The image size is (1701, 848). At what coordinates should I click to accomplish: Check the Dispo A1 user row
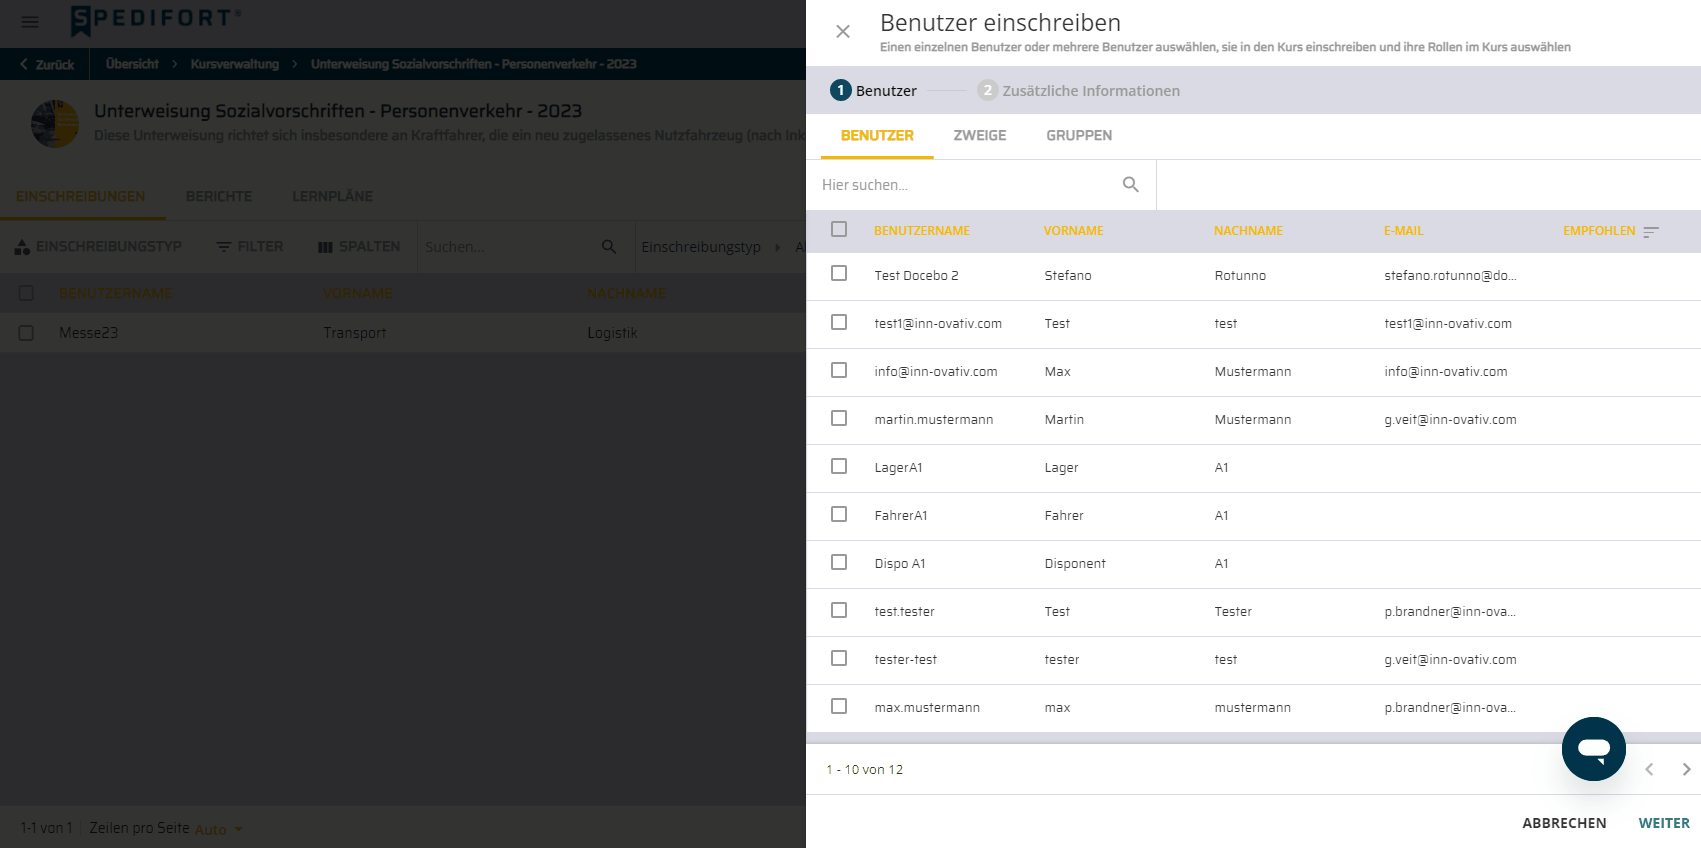[x=839, y=562]
